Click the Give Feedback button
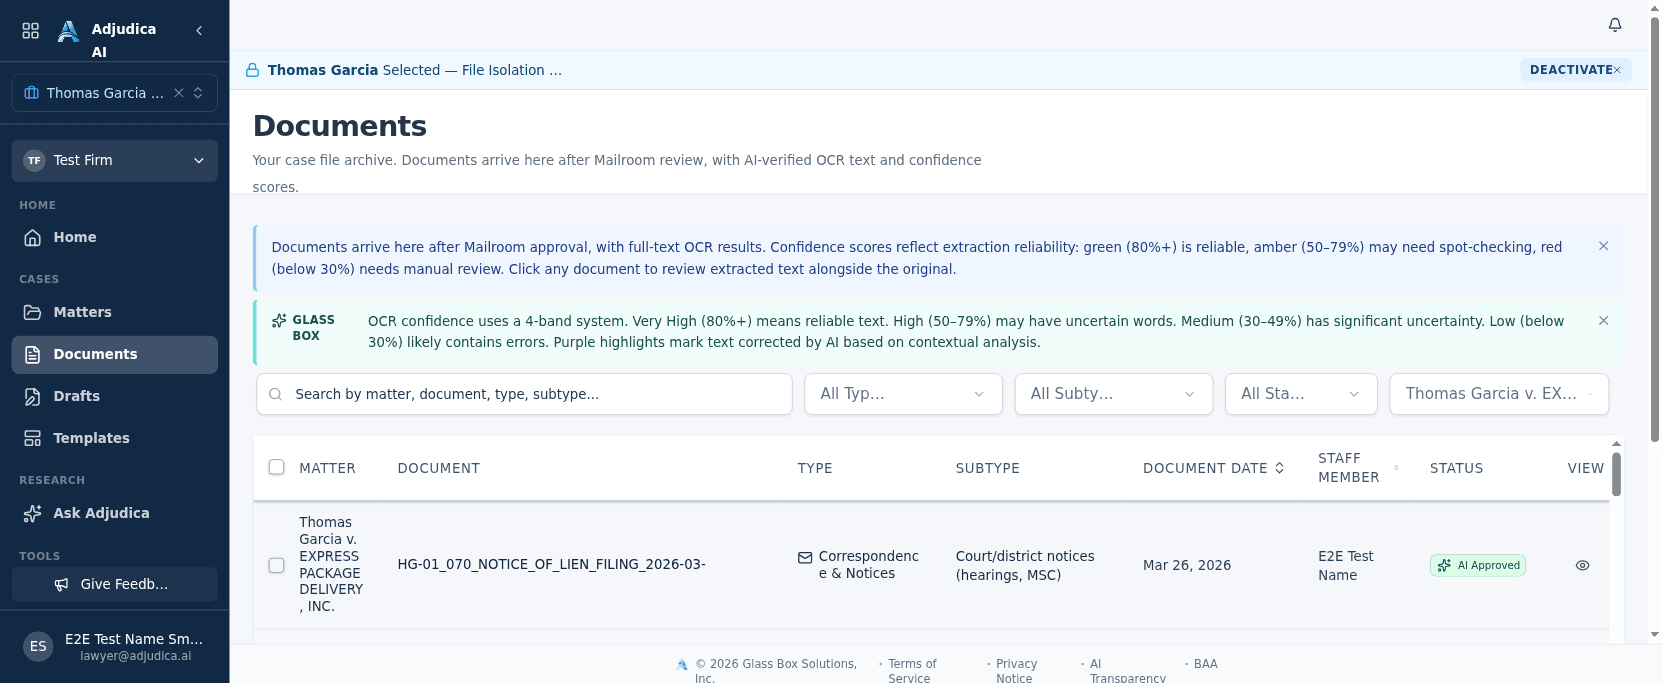 point(115,585)
